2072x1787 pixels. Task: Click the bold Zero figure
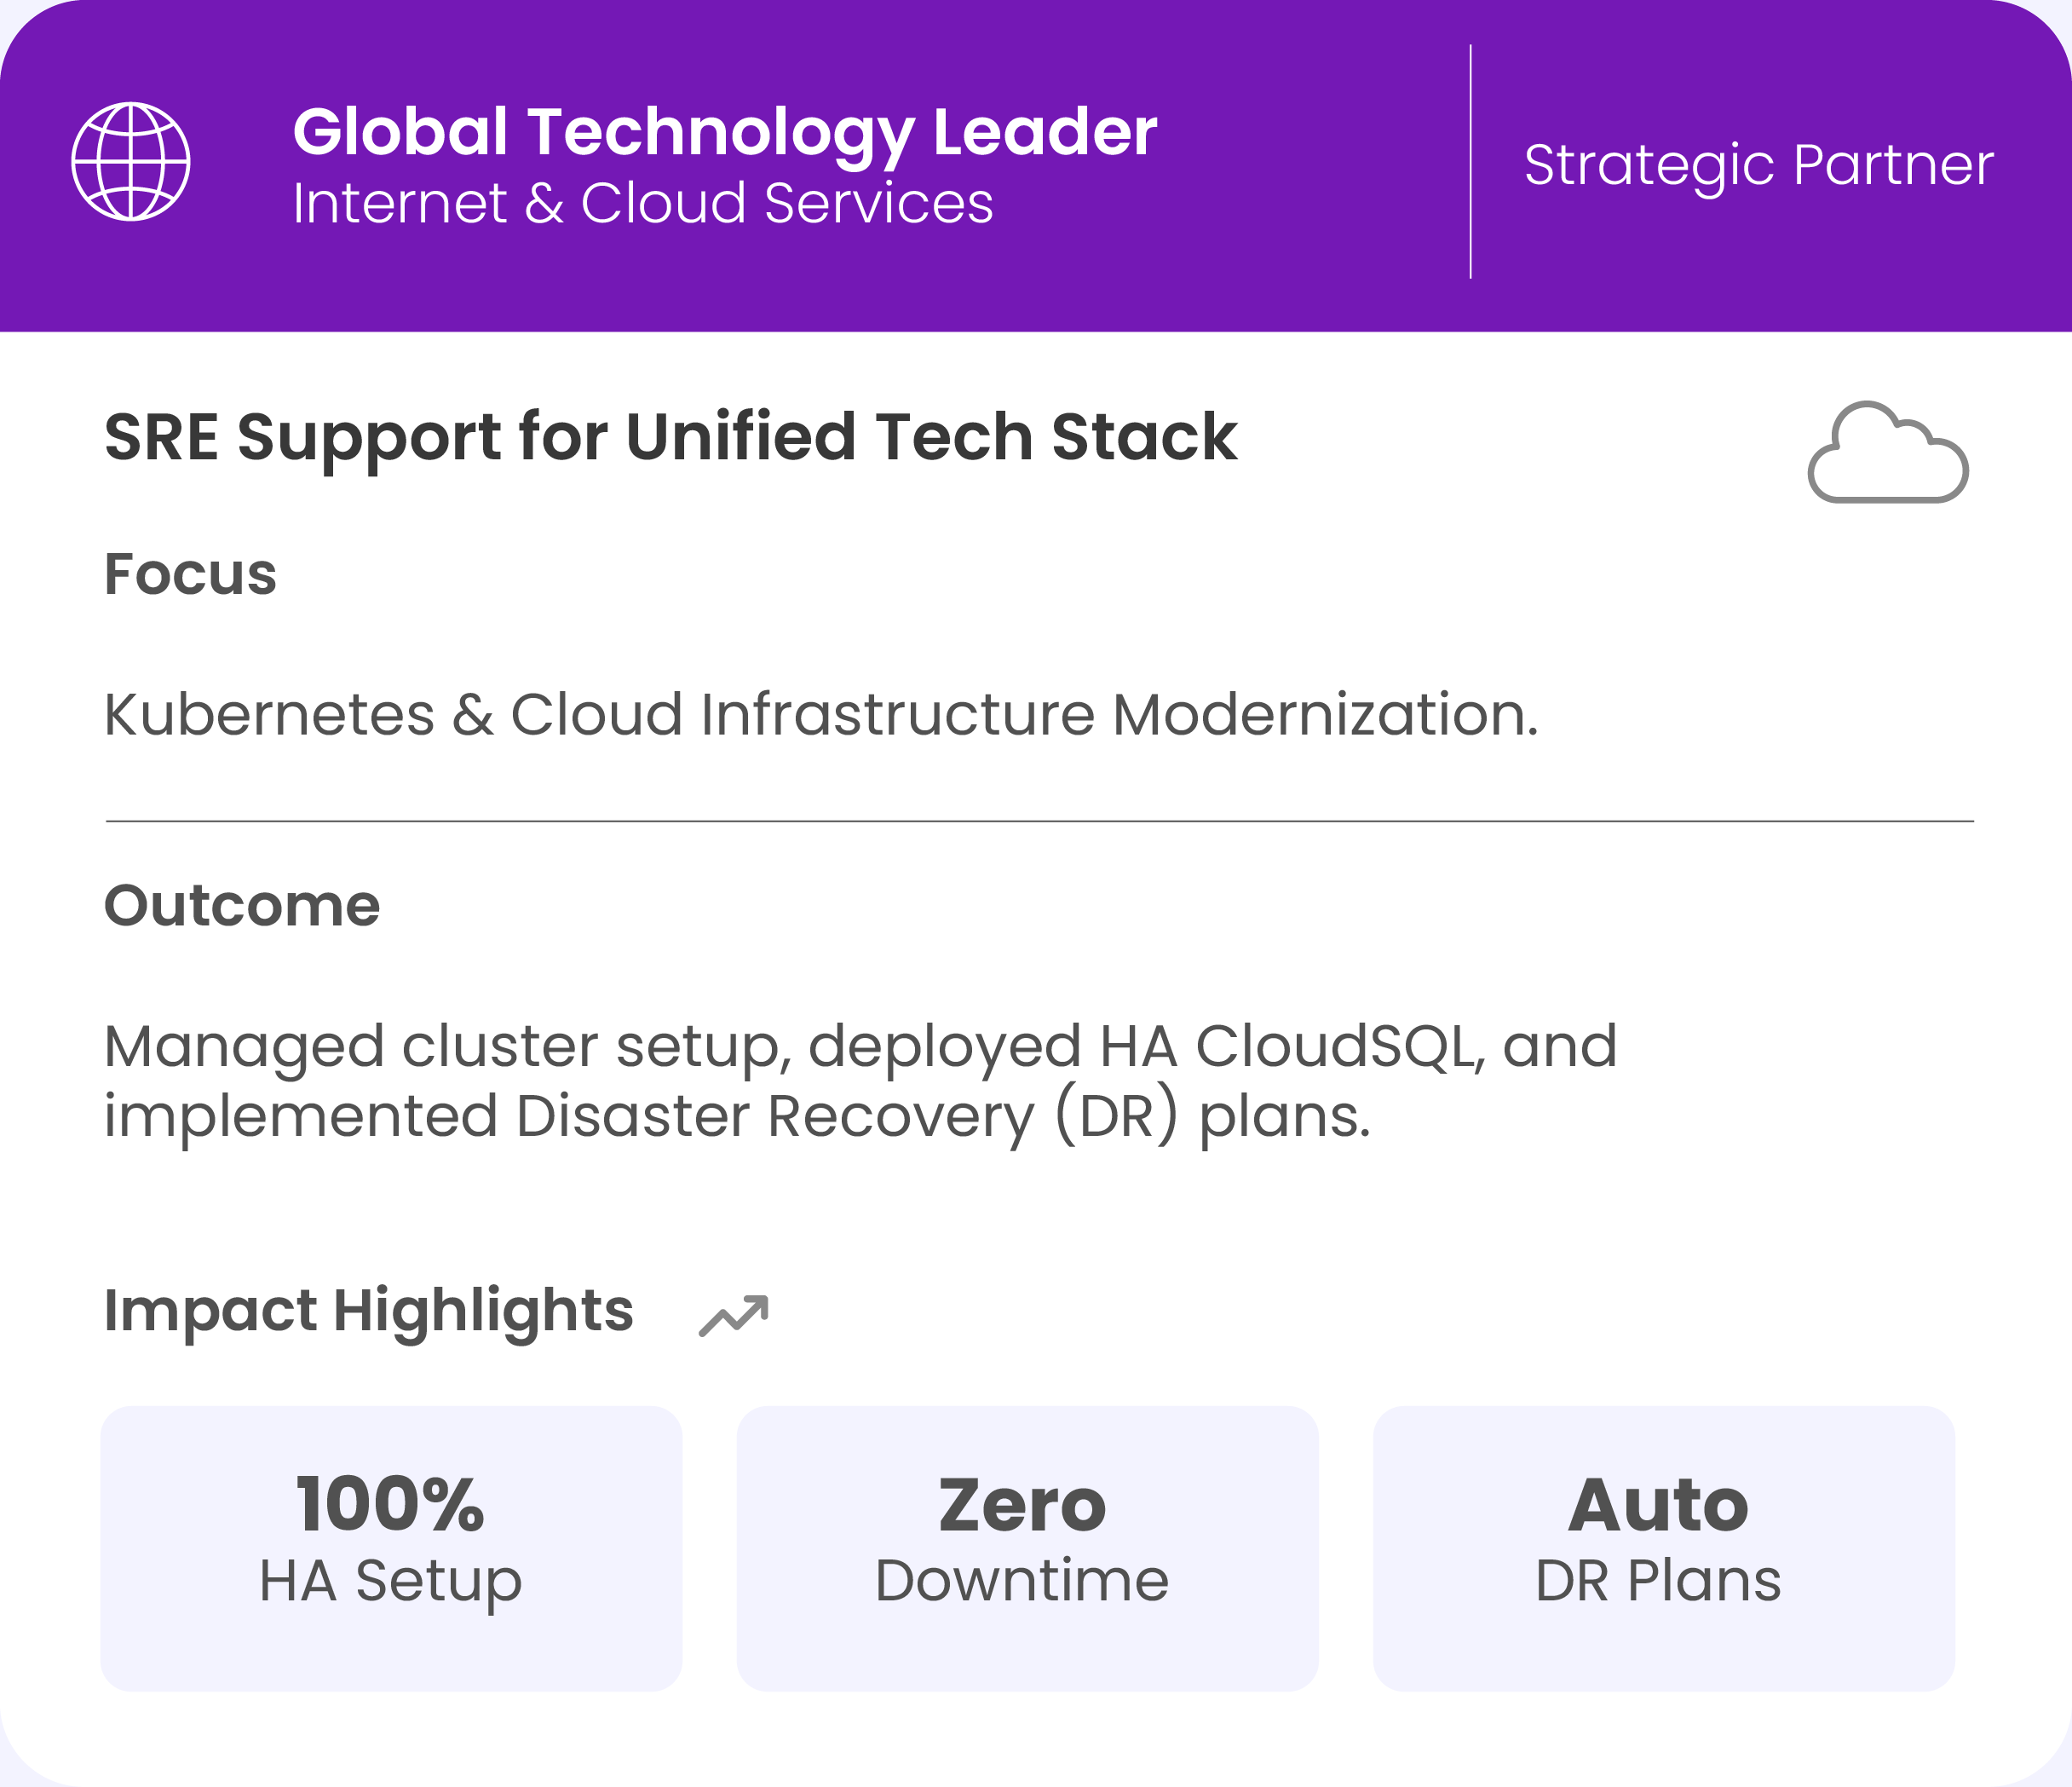1022,1504
